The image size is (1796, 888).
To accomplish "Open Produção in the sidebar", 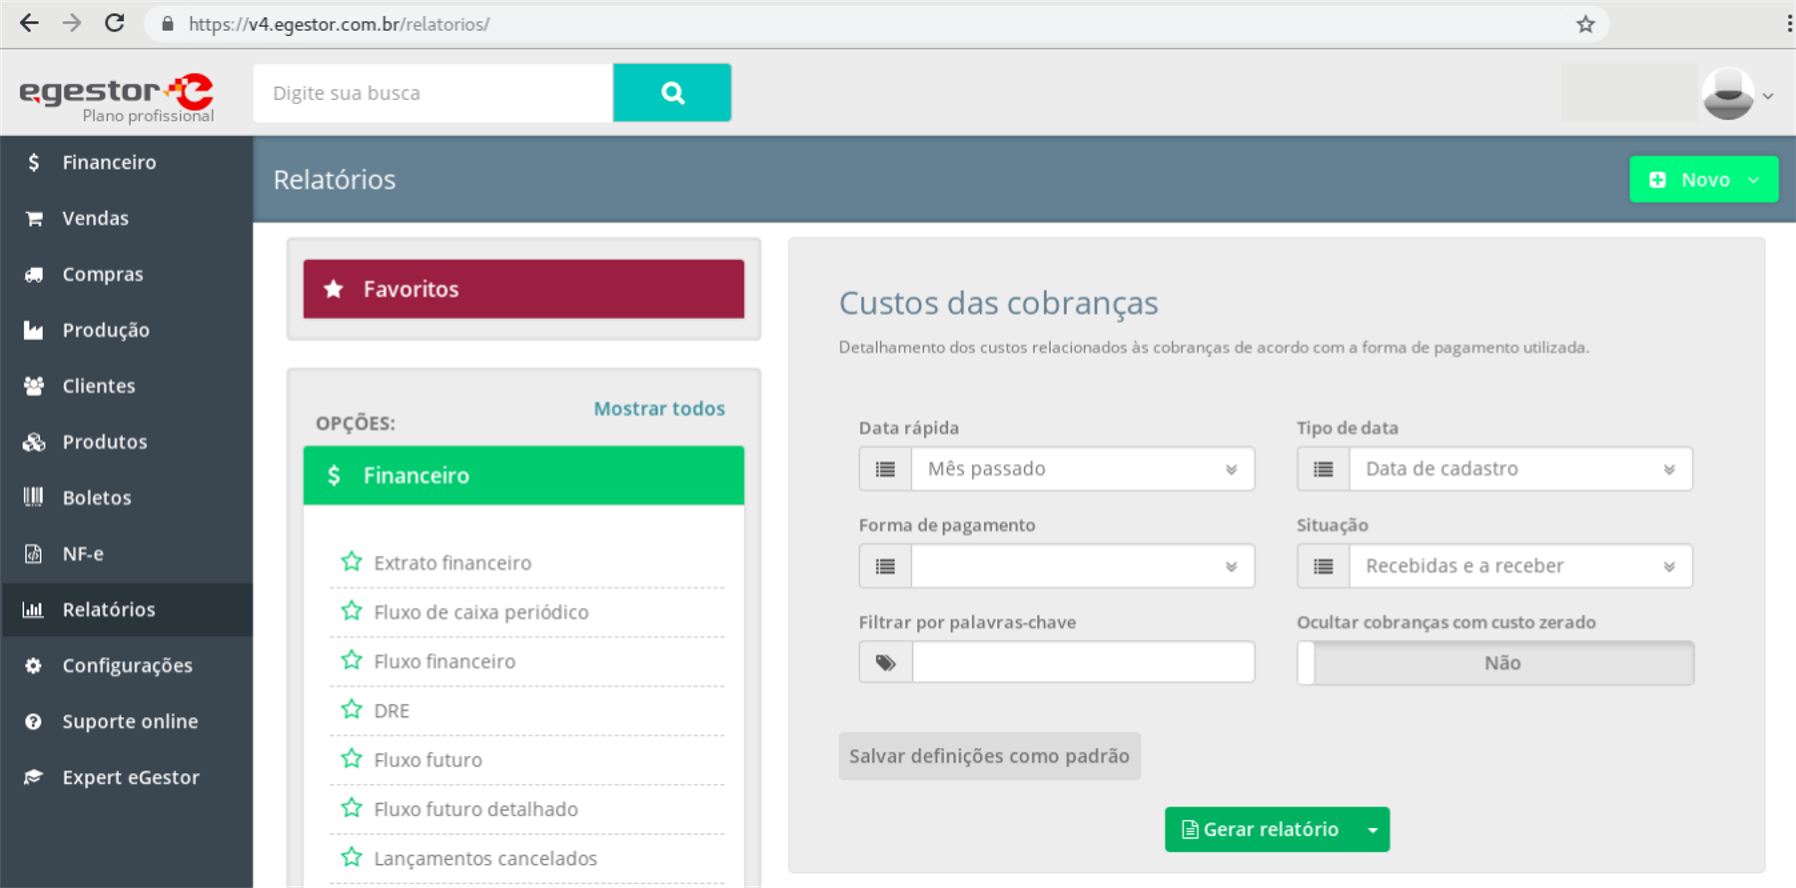I will pyautogui.click(x=127, y=330).
